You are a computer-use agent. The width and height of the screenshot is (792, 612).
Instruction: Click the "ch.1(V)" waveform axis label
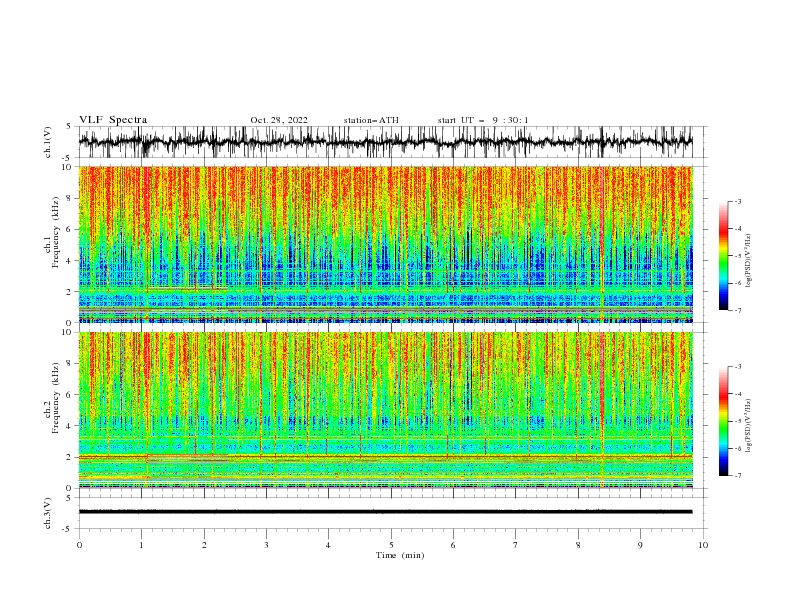tap(48, 142)
